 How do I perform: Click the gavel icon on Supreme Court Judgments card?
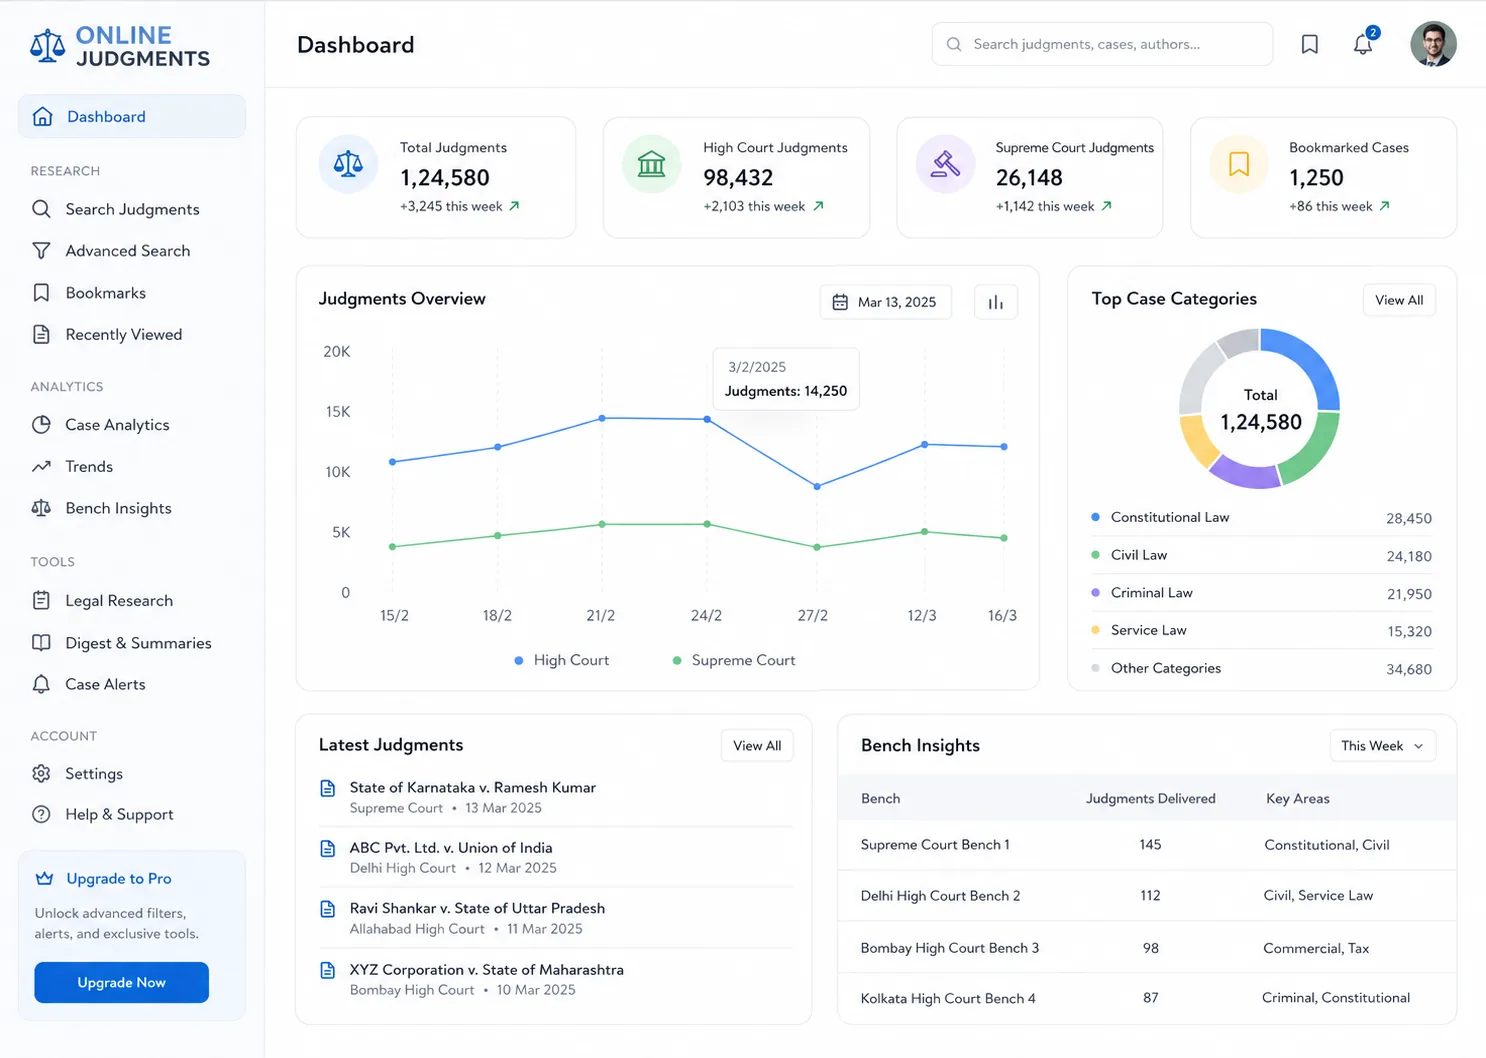pos(945,164)
